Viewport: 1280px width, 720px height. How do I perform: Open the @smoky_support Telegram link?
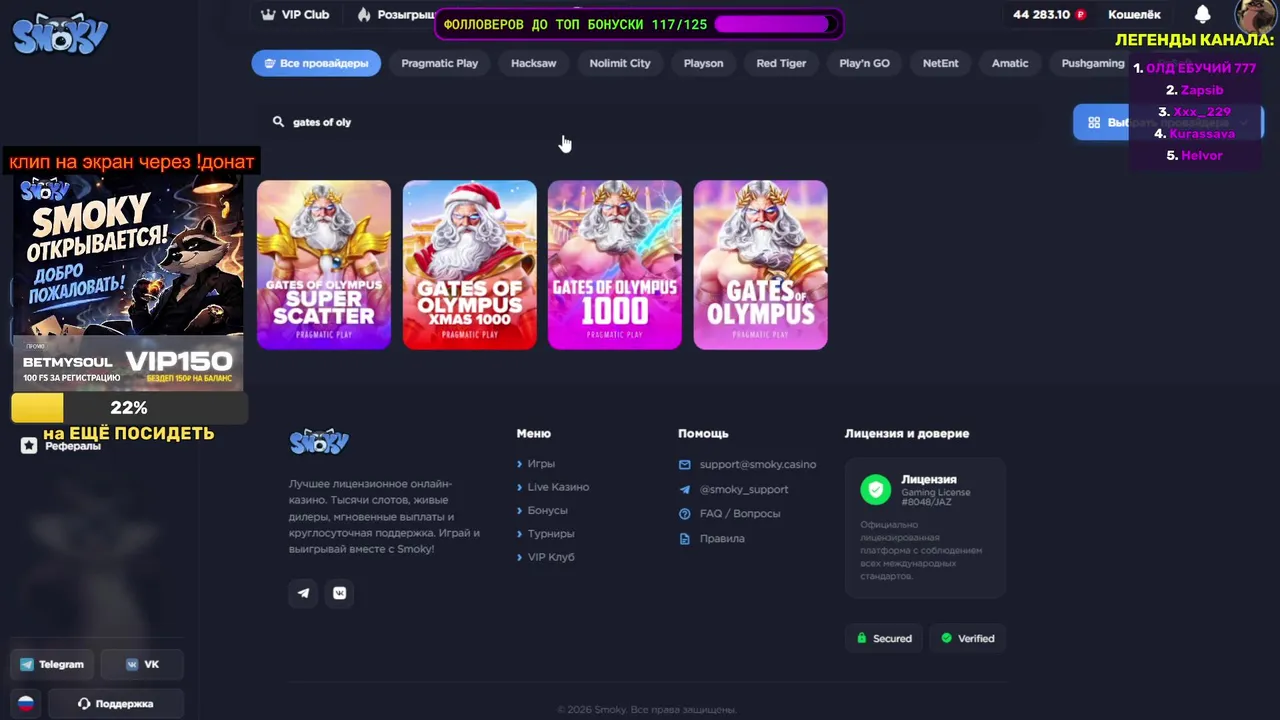click(x=744, y=490)
